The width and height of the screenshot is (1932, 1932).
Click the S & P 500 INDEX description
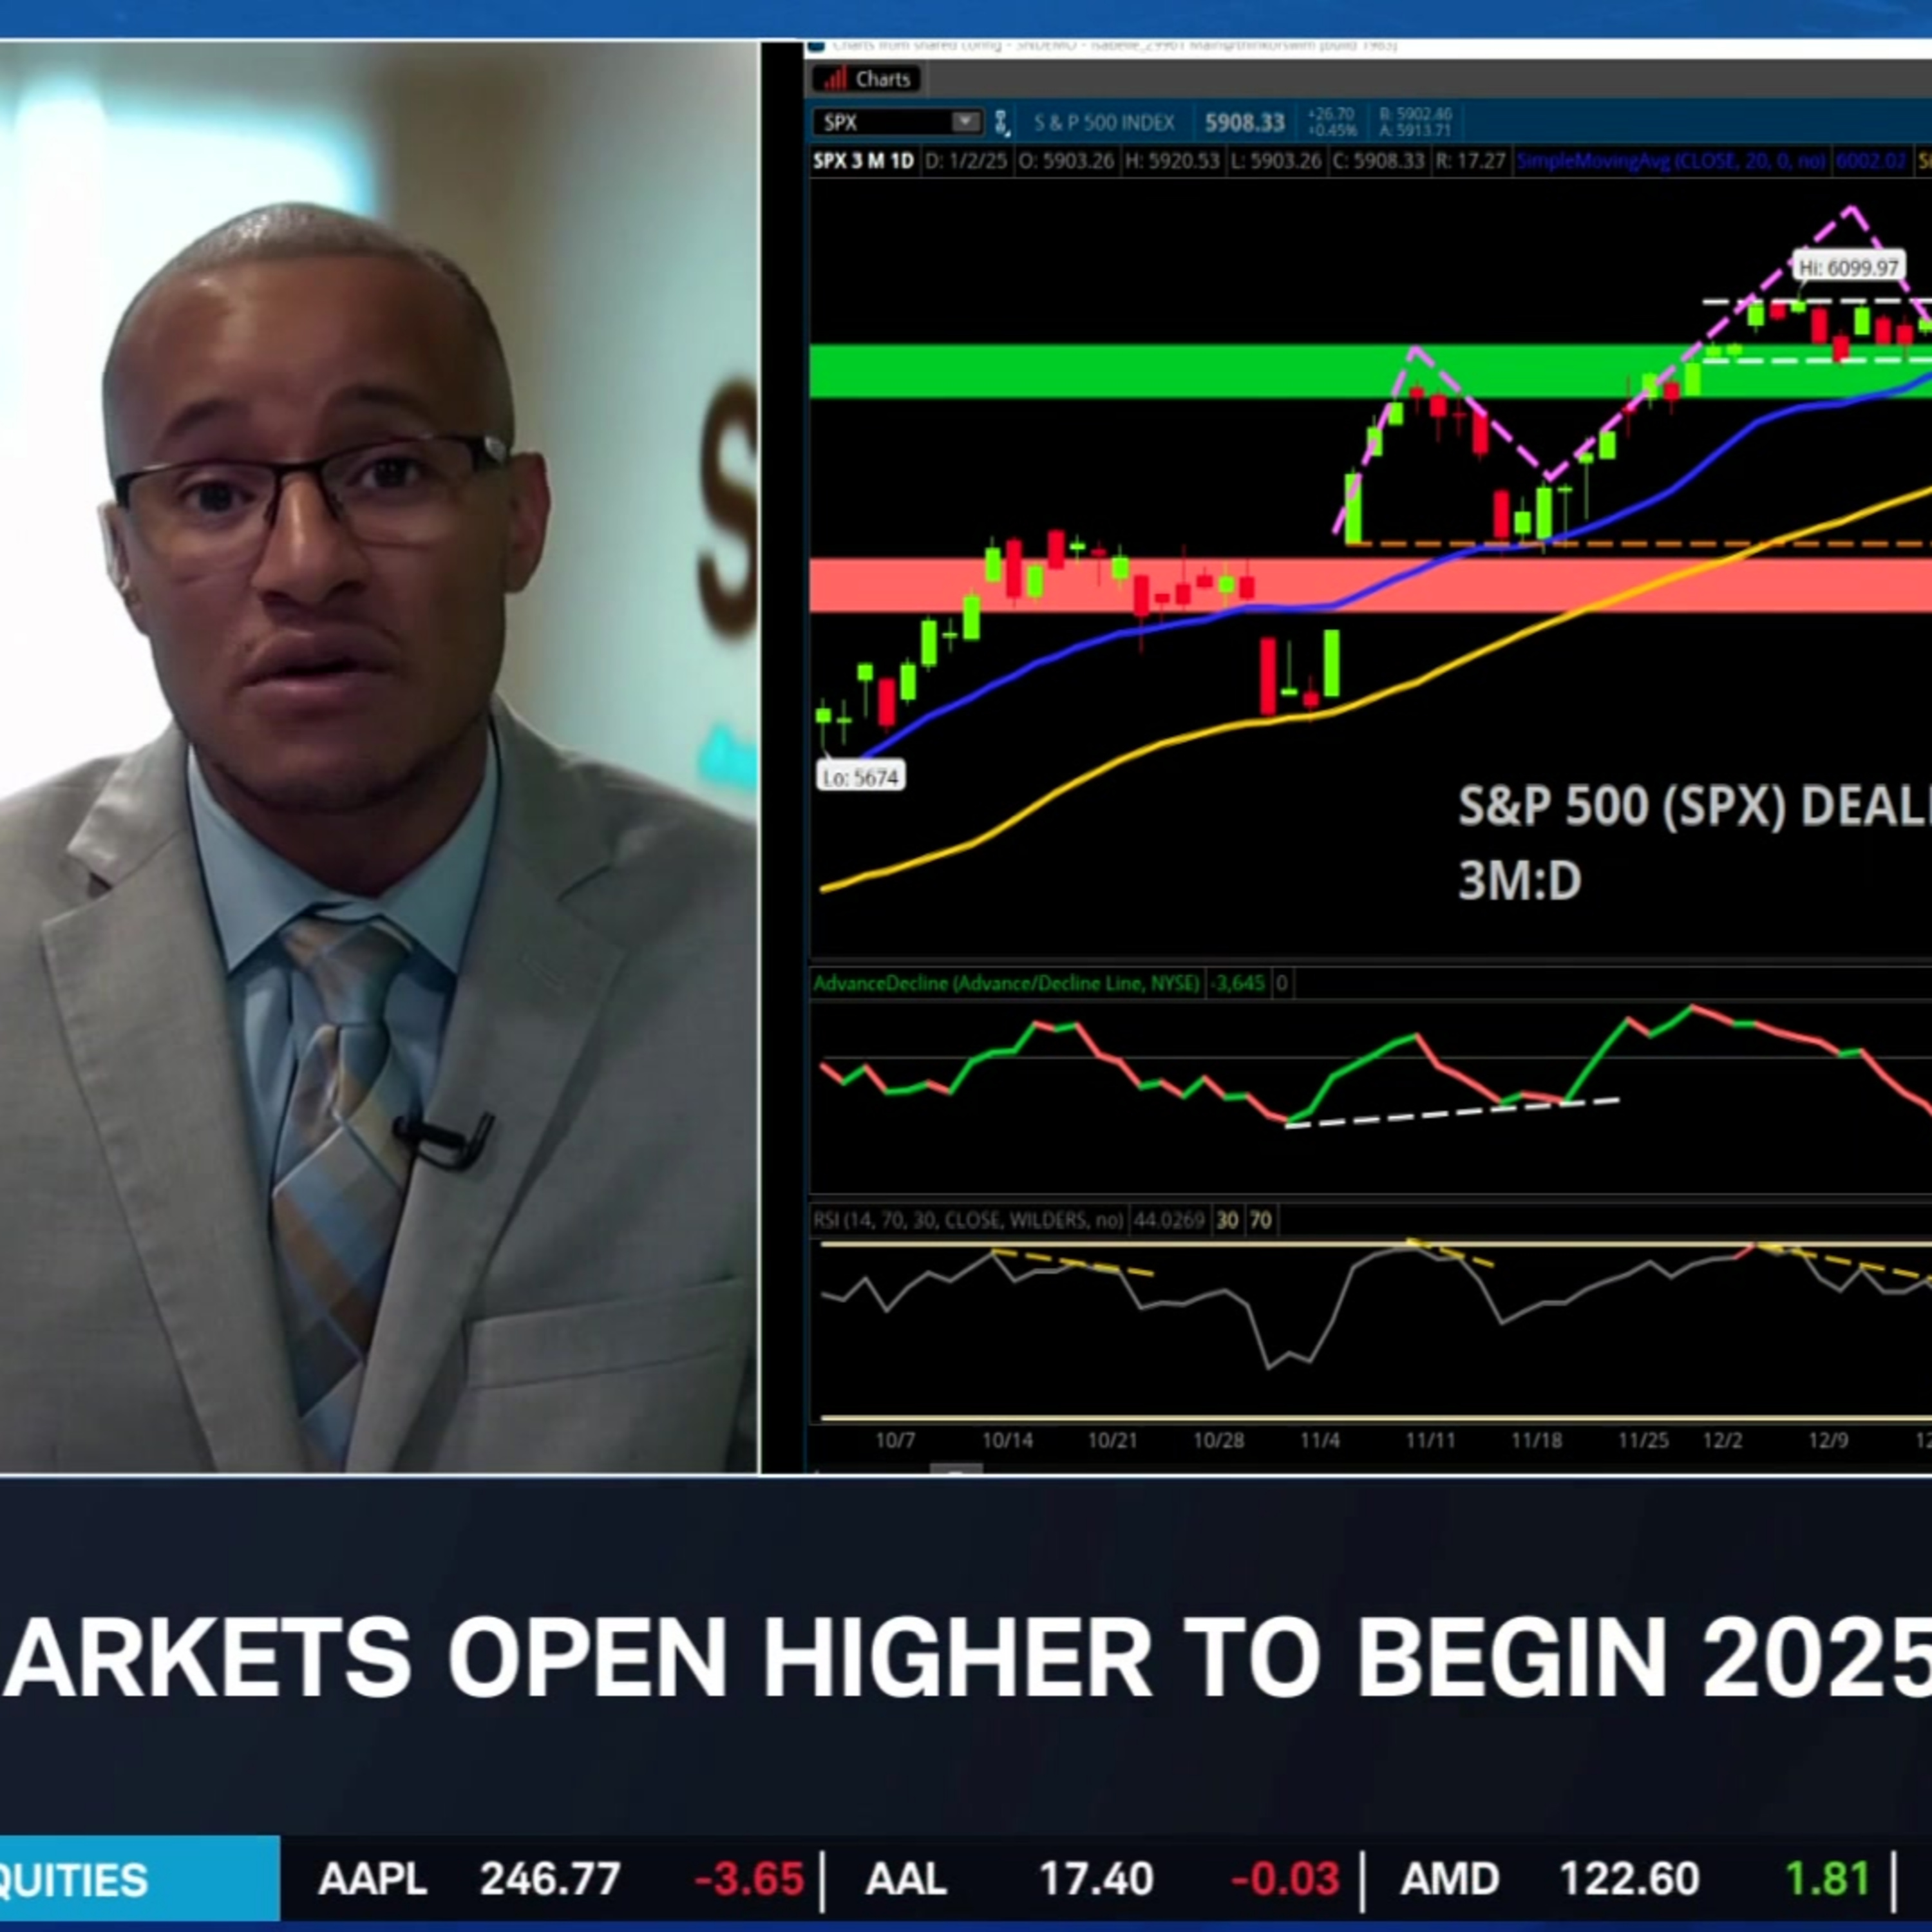(x=1104, y=123)
